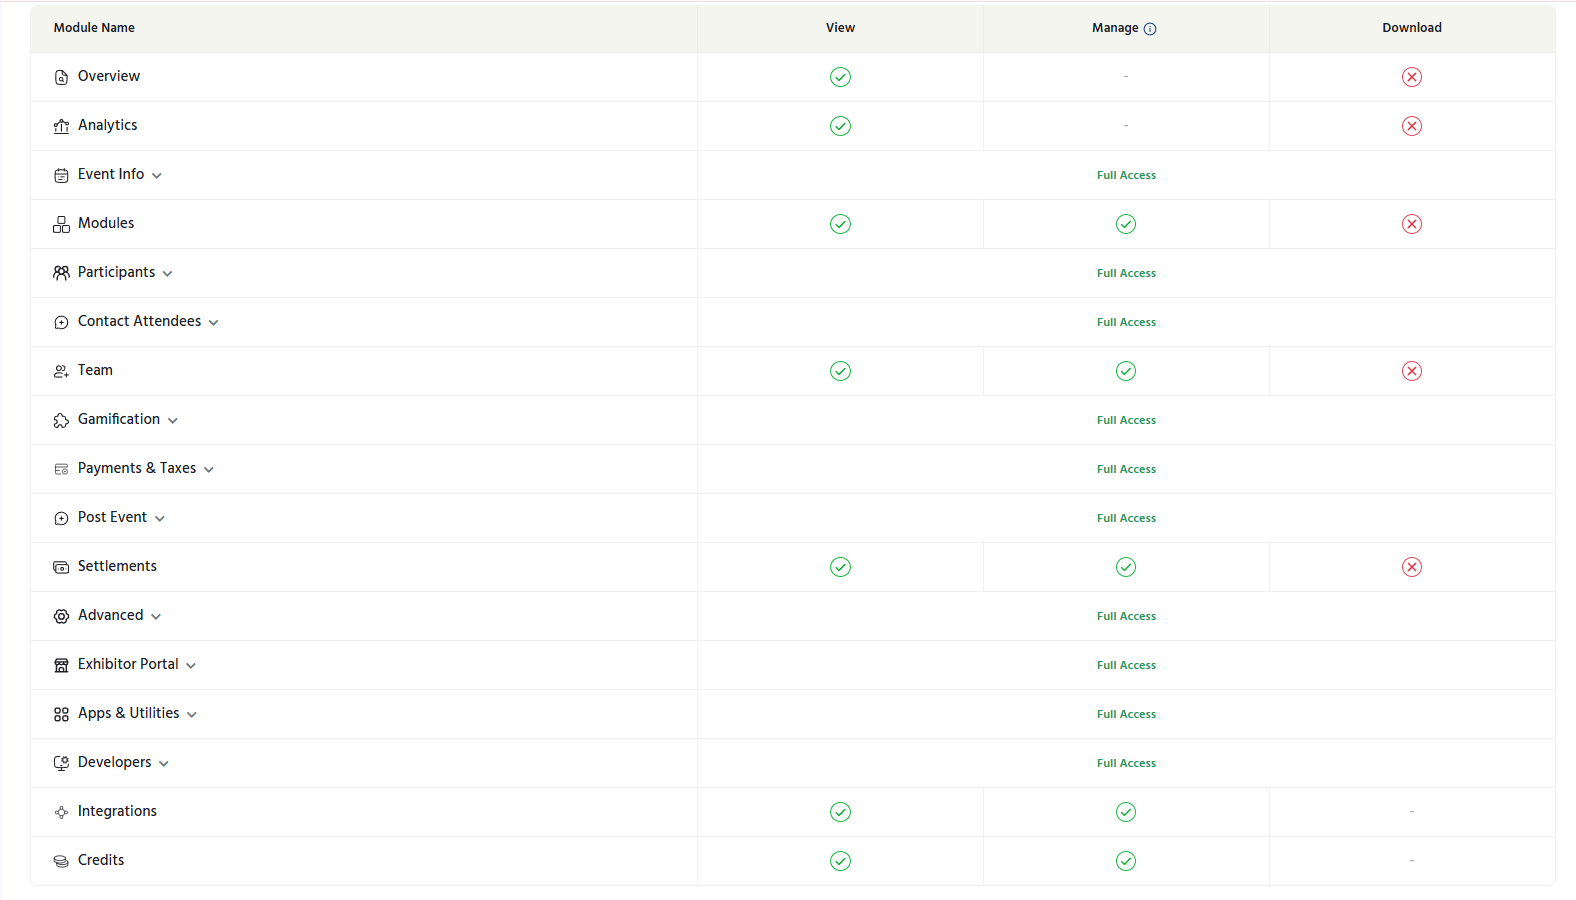Expand the Exhibitor Portal chevron
This screenshot has width=1576, height=900.
click(191, 666)
